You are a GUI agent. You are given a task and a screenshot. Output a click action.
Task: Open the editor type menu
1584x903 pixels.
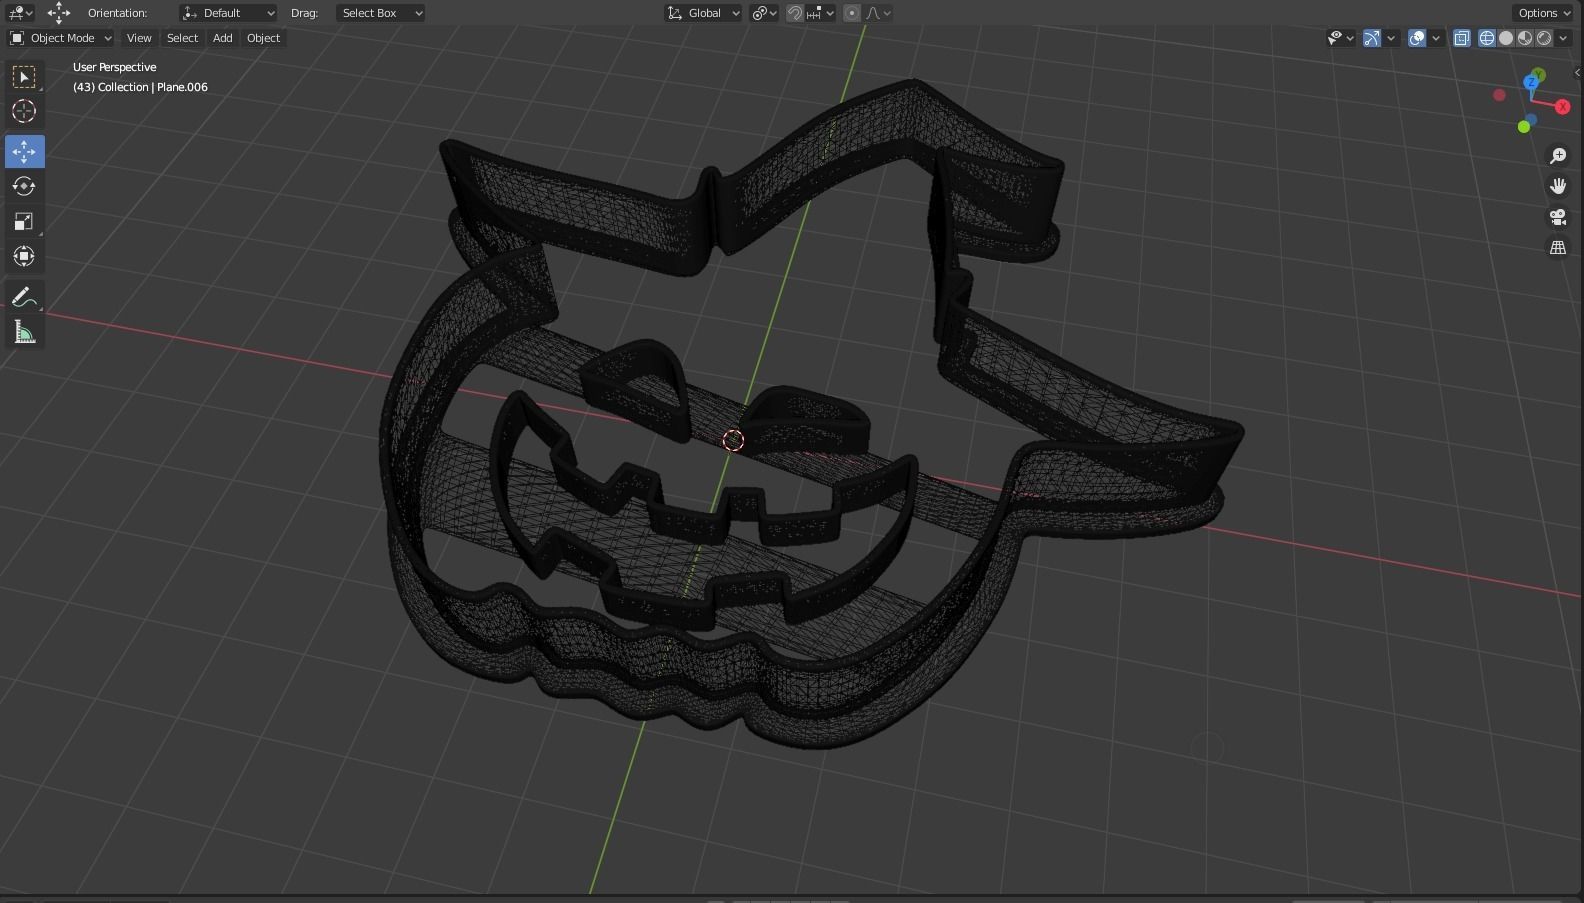coord(20,13)
